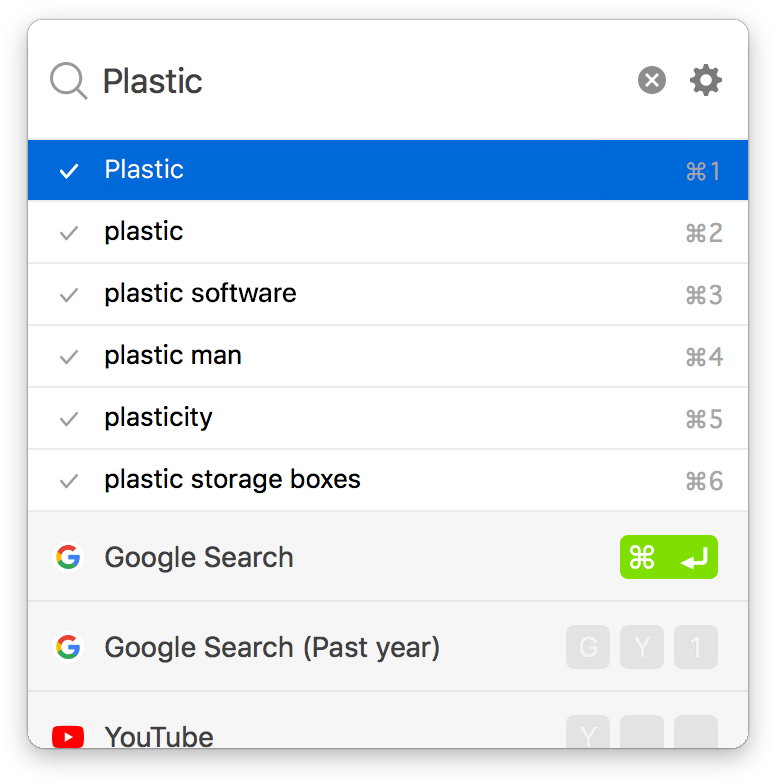
Task: Click the Google logo beside Past year search
Action: (68, 646)
